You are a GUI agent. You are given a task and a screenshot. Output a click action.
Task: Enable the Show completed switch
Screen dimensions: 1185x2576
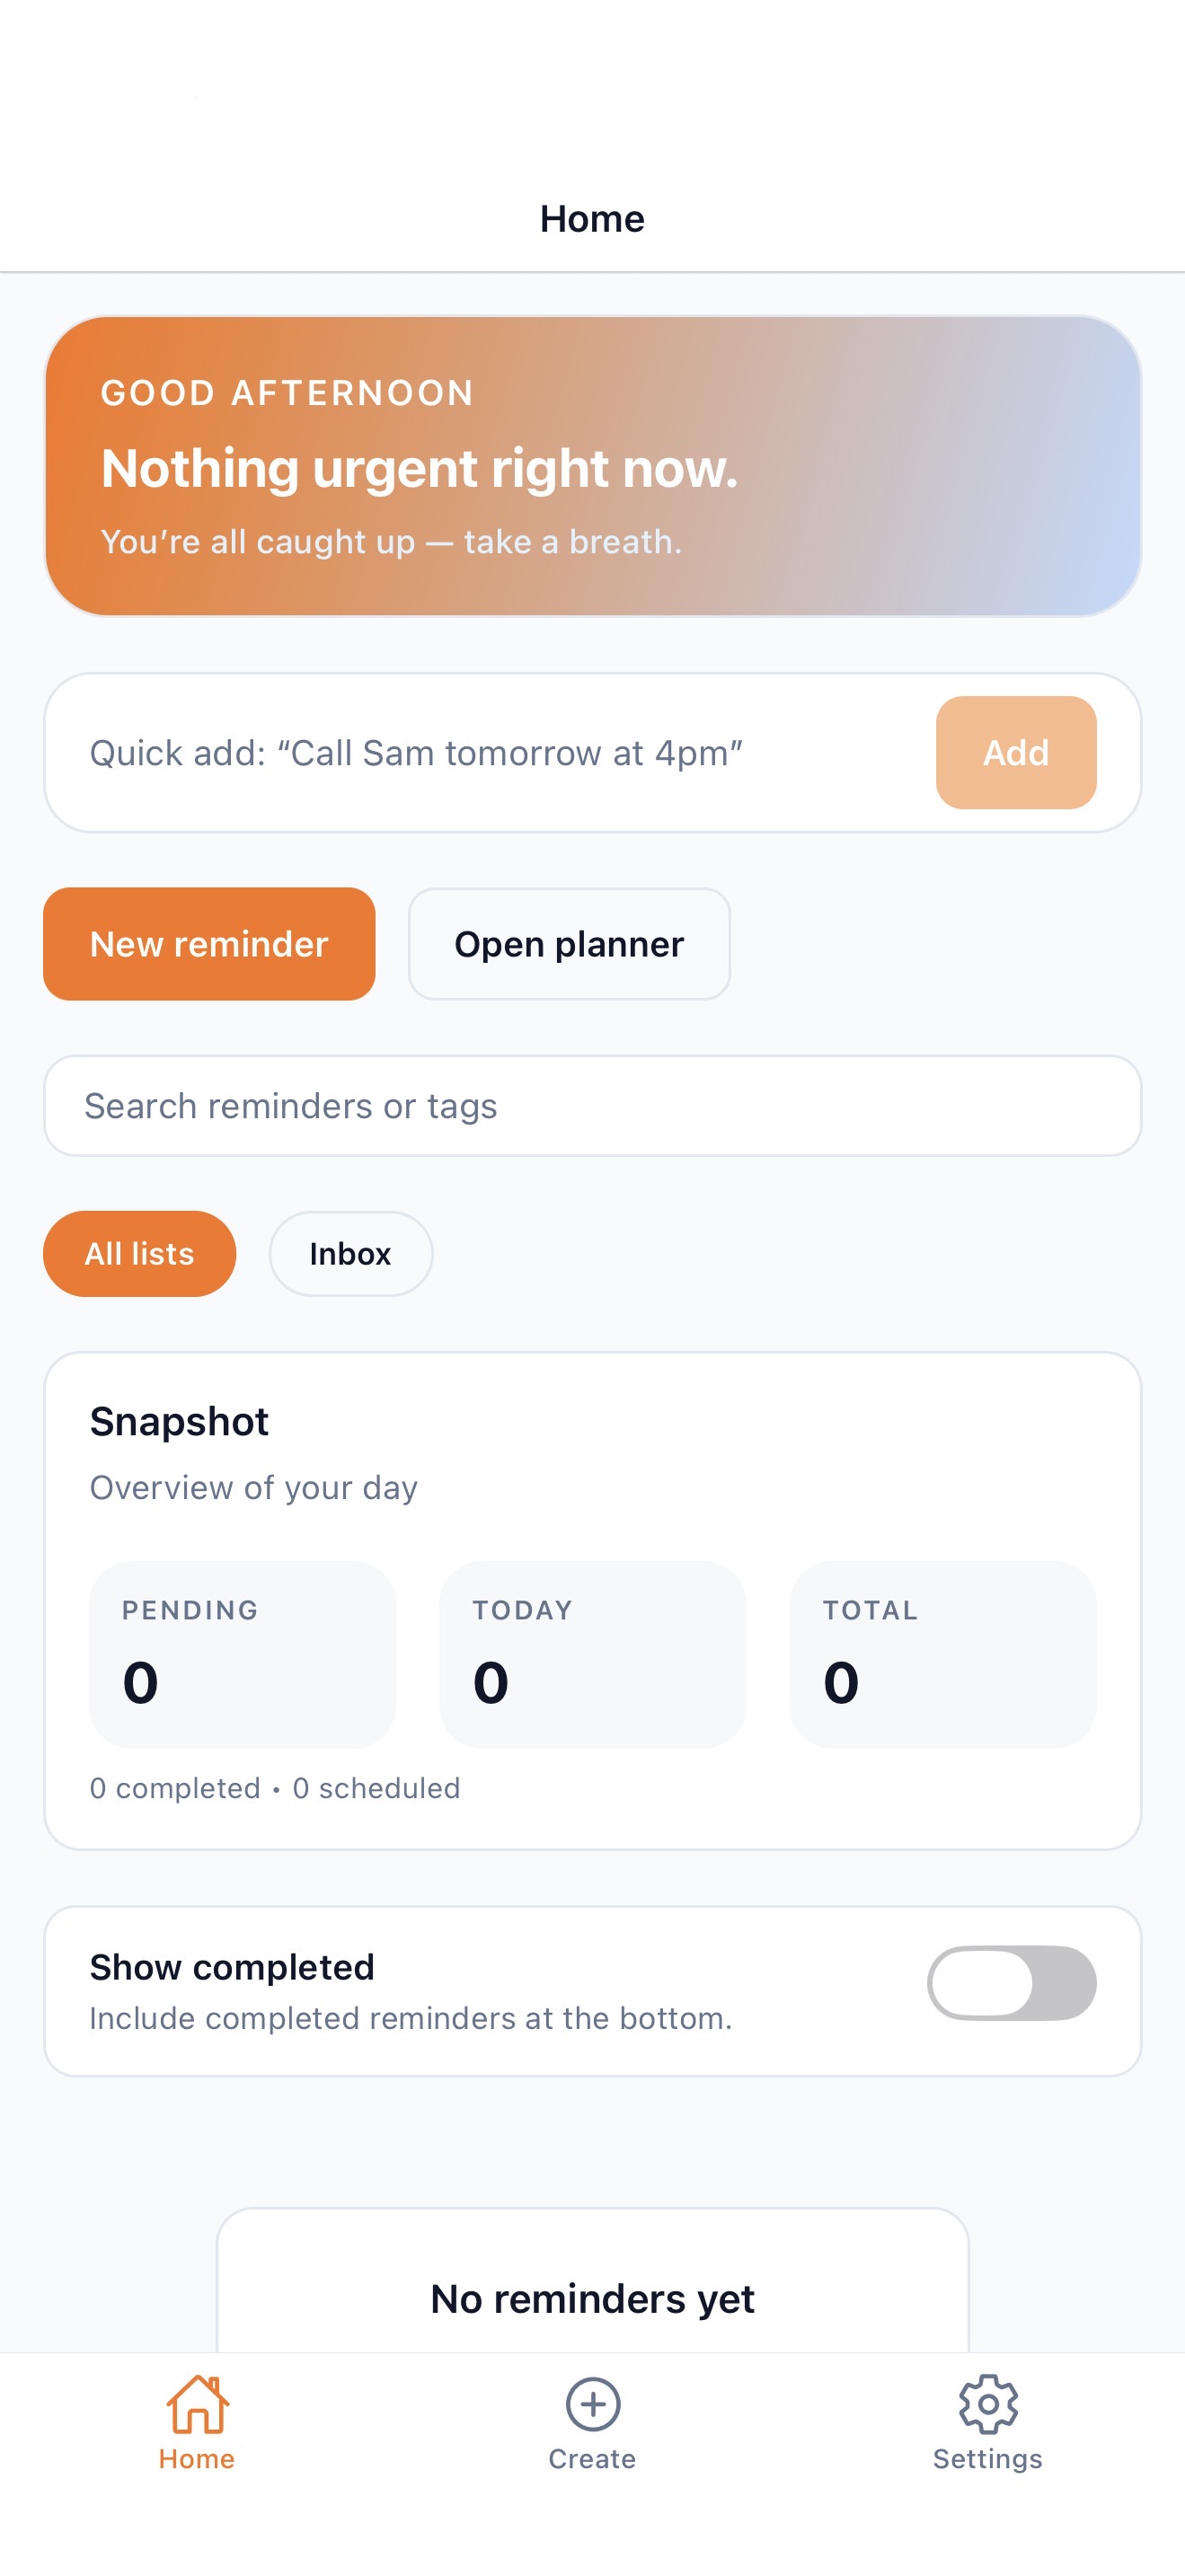click(1011, 1983)
